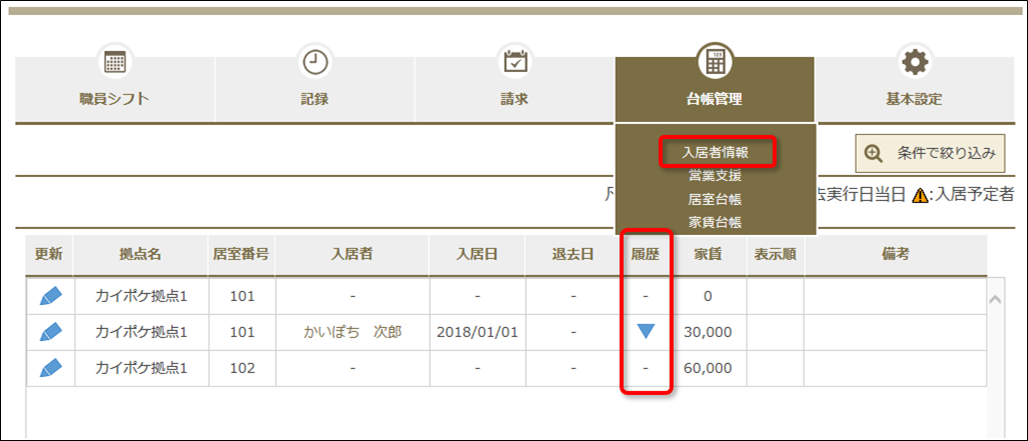This screenshot has width=1028, height=441.
Task: Edit the かいぽち 次郎 row with the pencil
Action: coord(50,332)
